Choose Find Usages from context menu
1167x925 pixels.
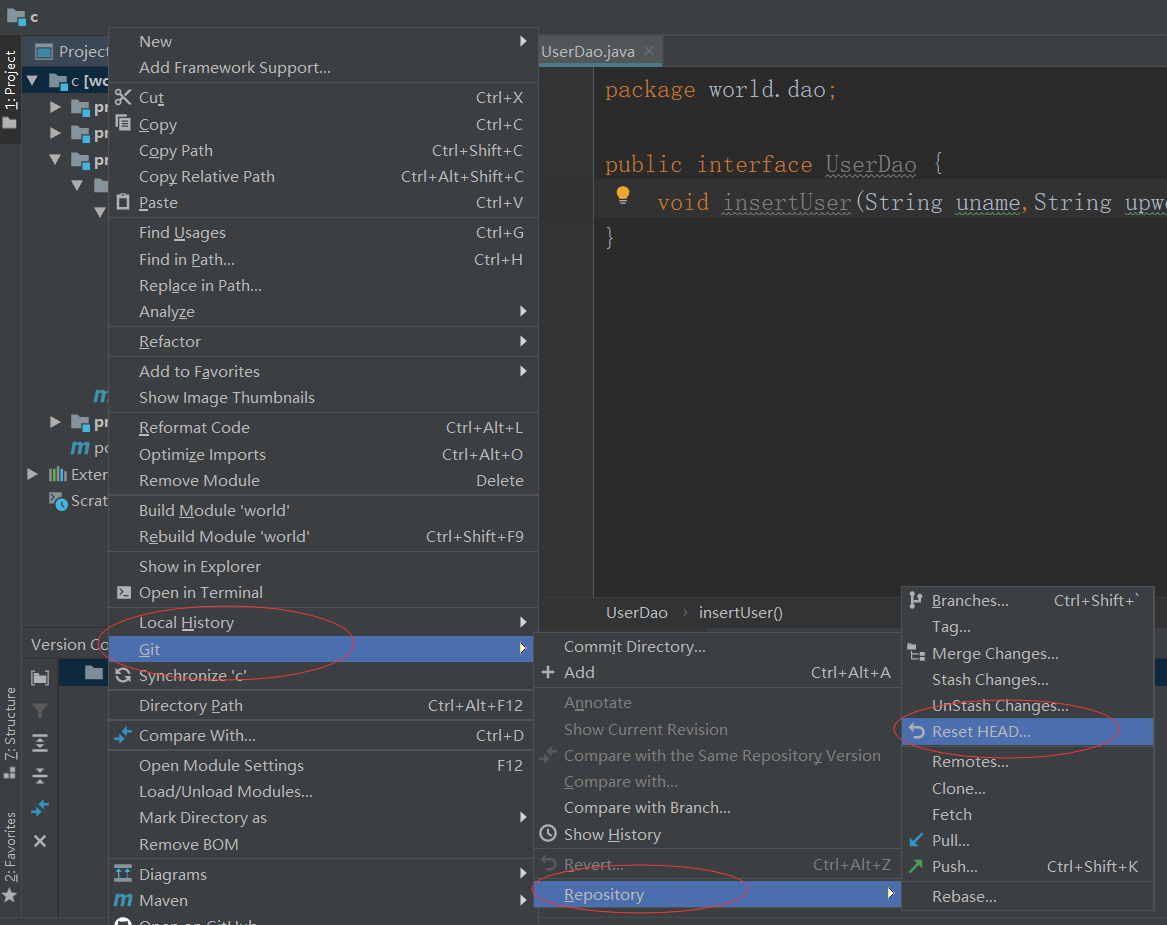click(323, 233)
